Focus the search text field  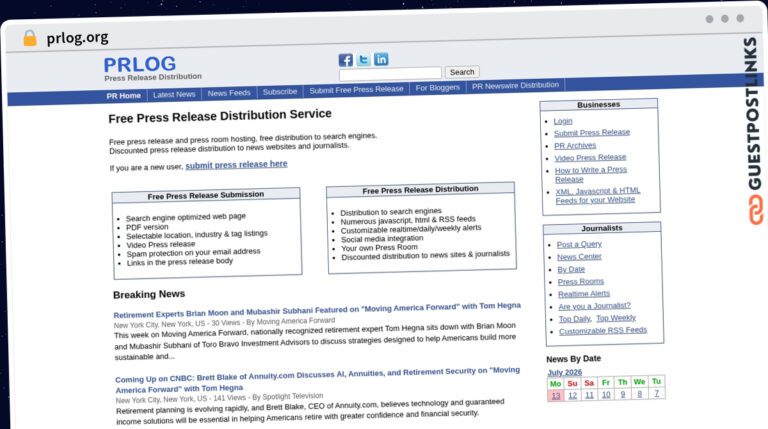(x=390, y=73)
